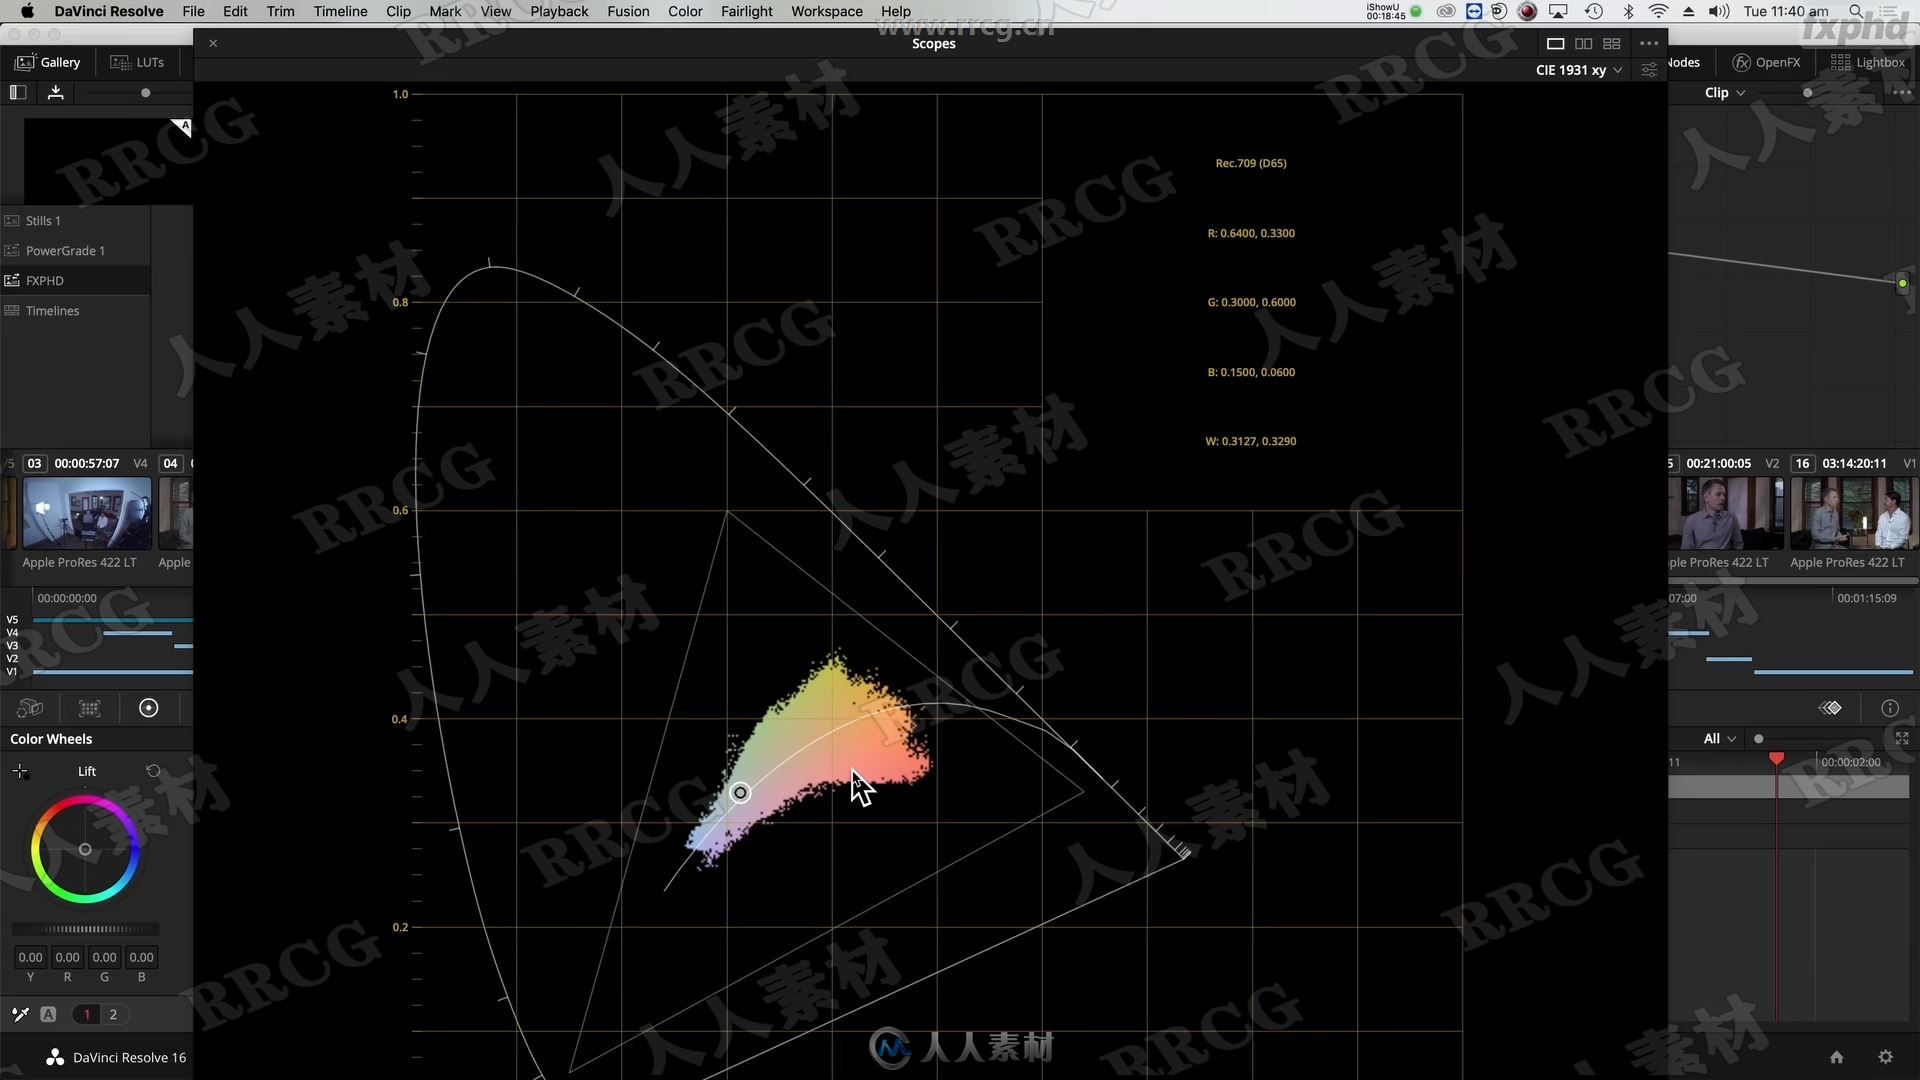This screenshot has width=1920, height=1080.
Task: Open the LUTs browser
Action: point(137,62)
